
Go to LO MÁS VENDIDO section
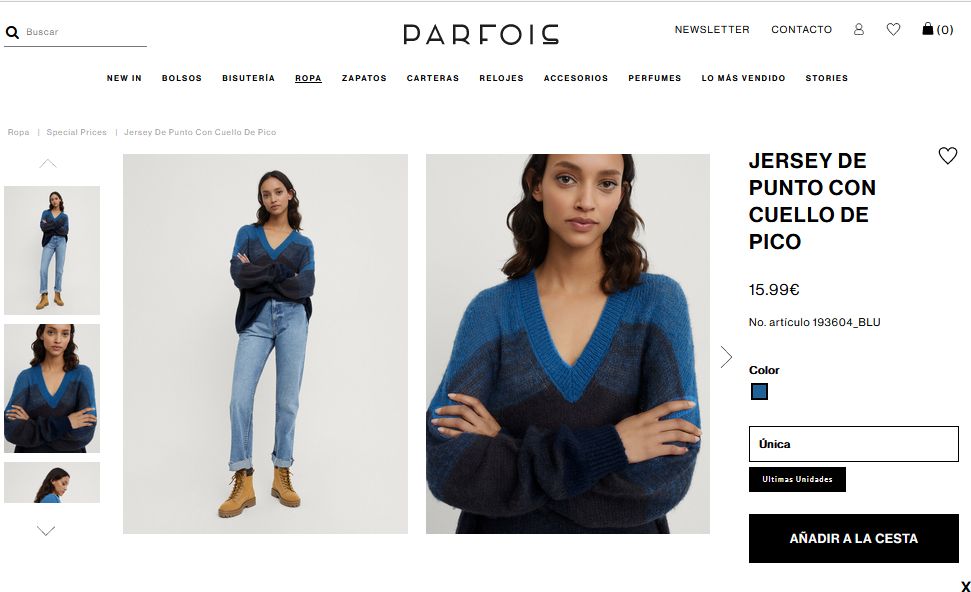[743, 78]
